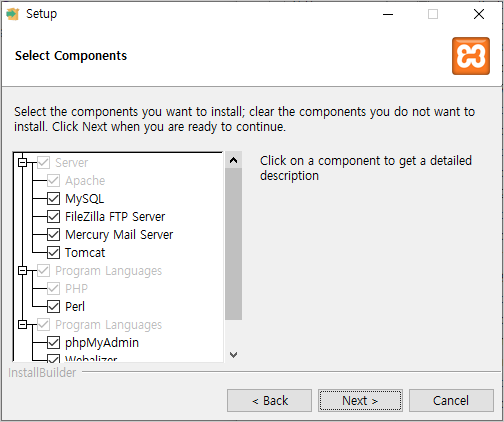Uncheck the MySQL component checkbox
This screenshot has height=422, width=504.
point(53,198)
